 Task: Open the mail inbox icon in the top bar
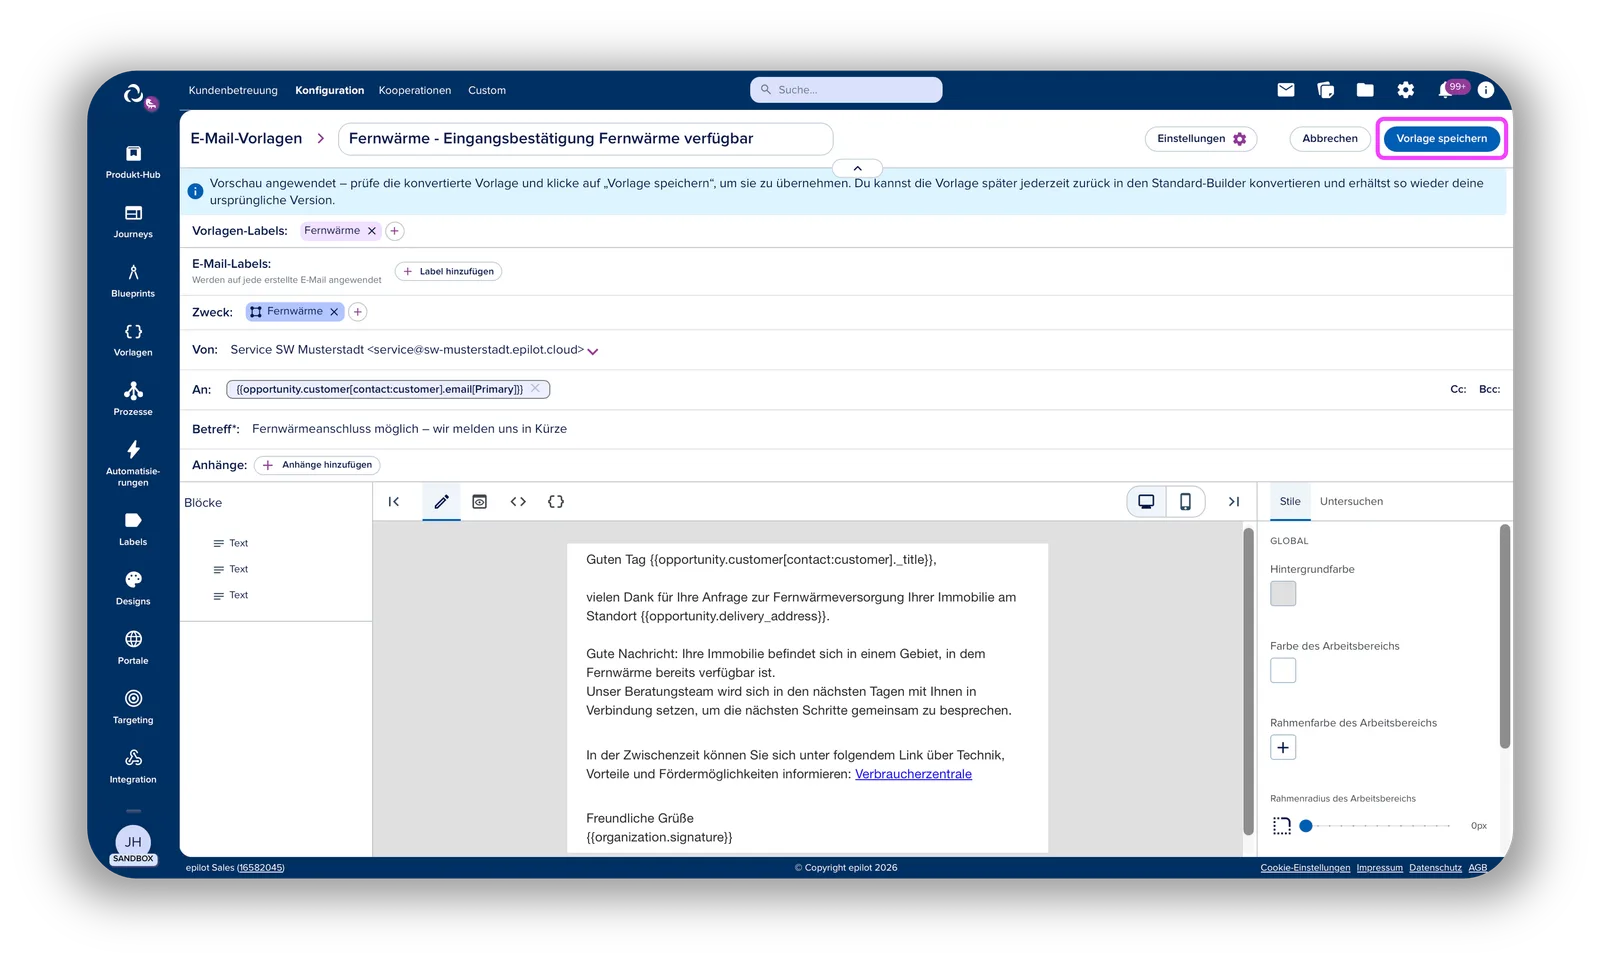pyautogui.click(x=1286, y=90)
